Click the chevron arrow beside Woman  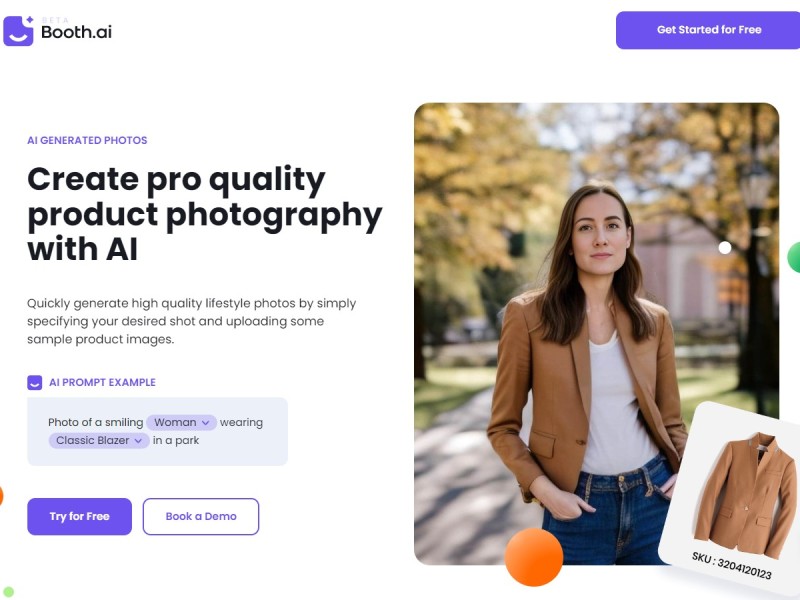(206, 423)
